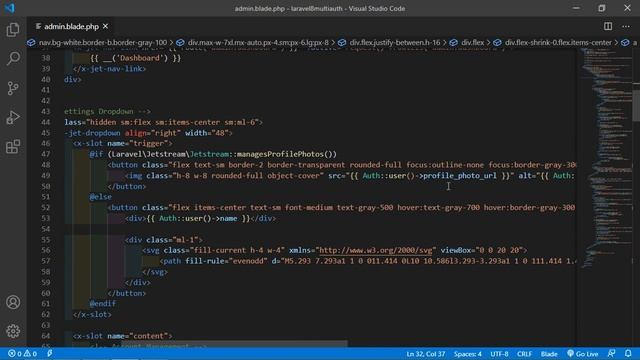Place cursor on @if directive

pyautogui.click(x=96, y=154)
